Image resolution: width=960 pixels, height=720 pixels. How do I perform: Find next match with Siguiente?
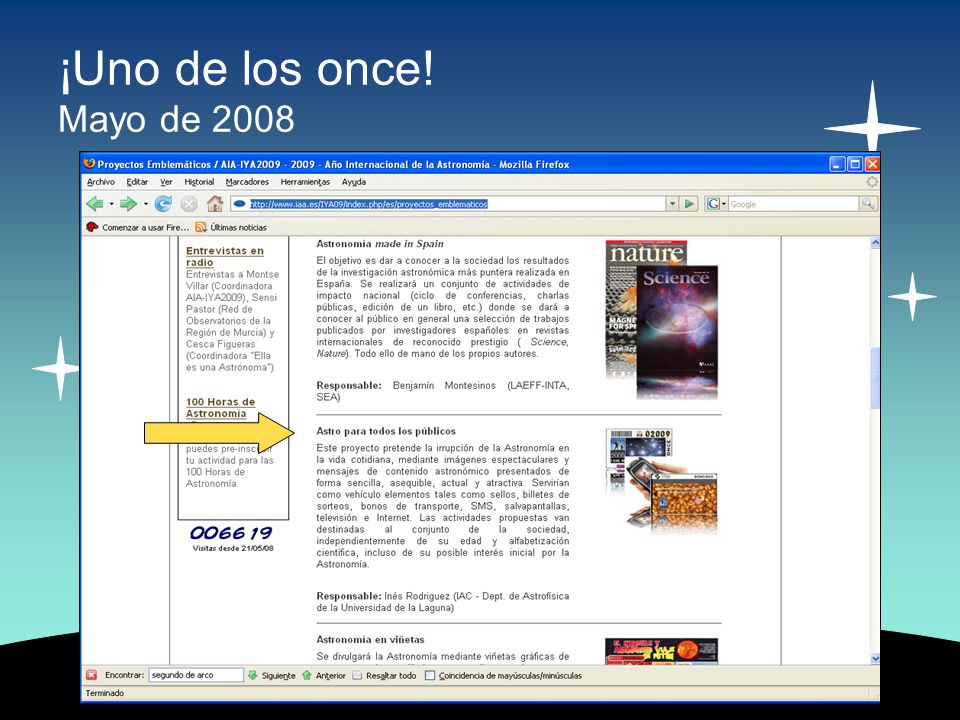click(272, 675)
